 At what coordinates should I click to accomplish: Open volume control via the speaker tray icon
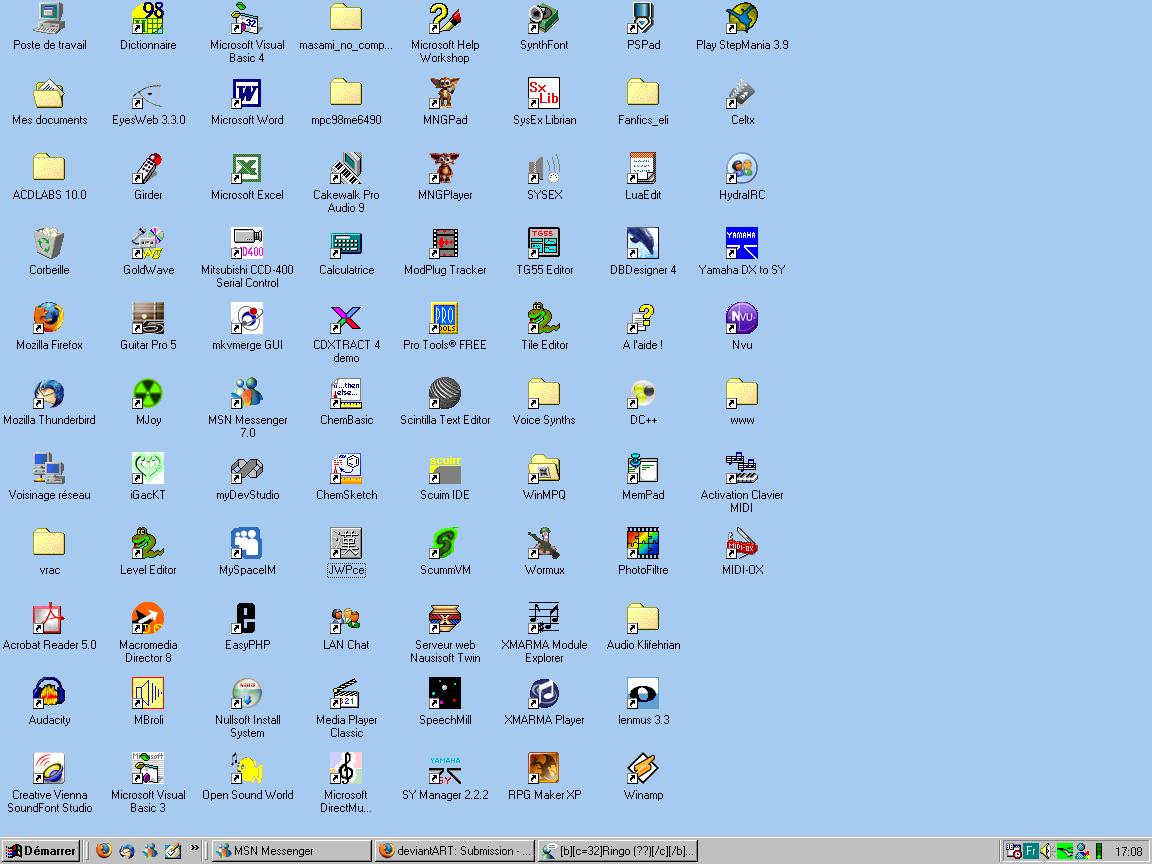1045,851
